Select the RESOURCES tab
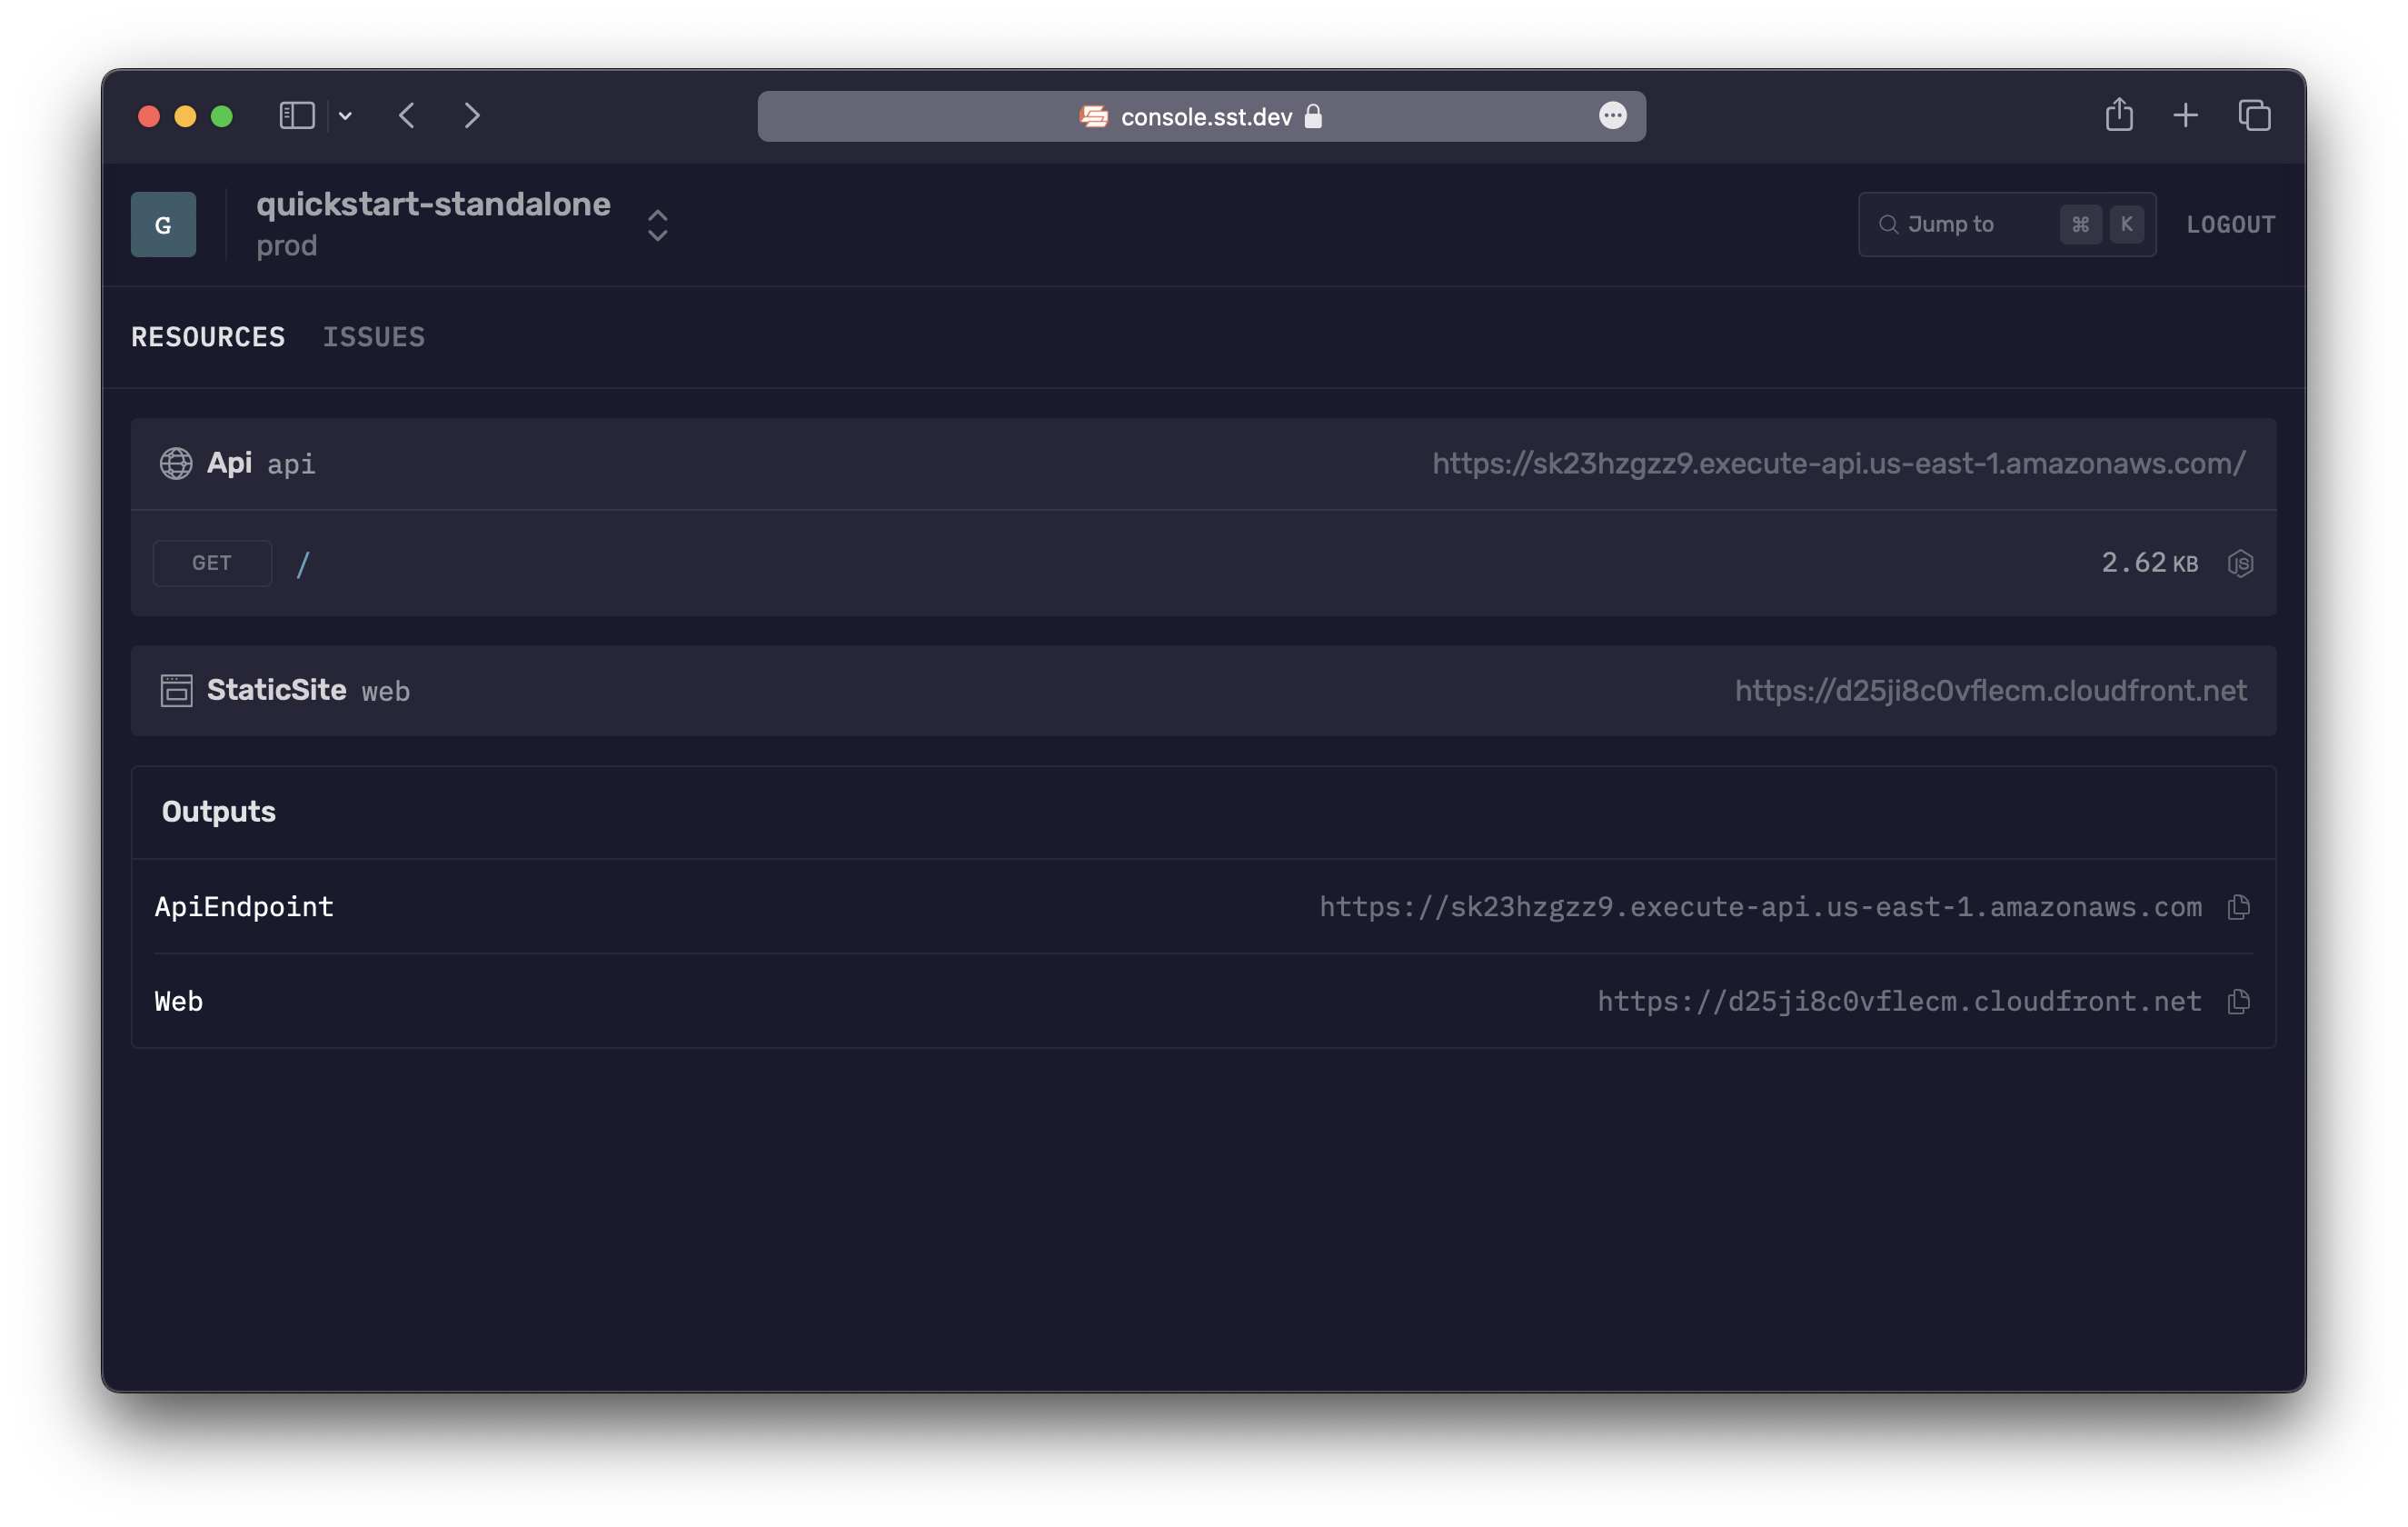 pos(207,337)
